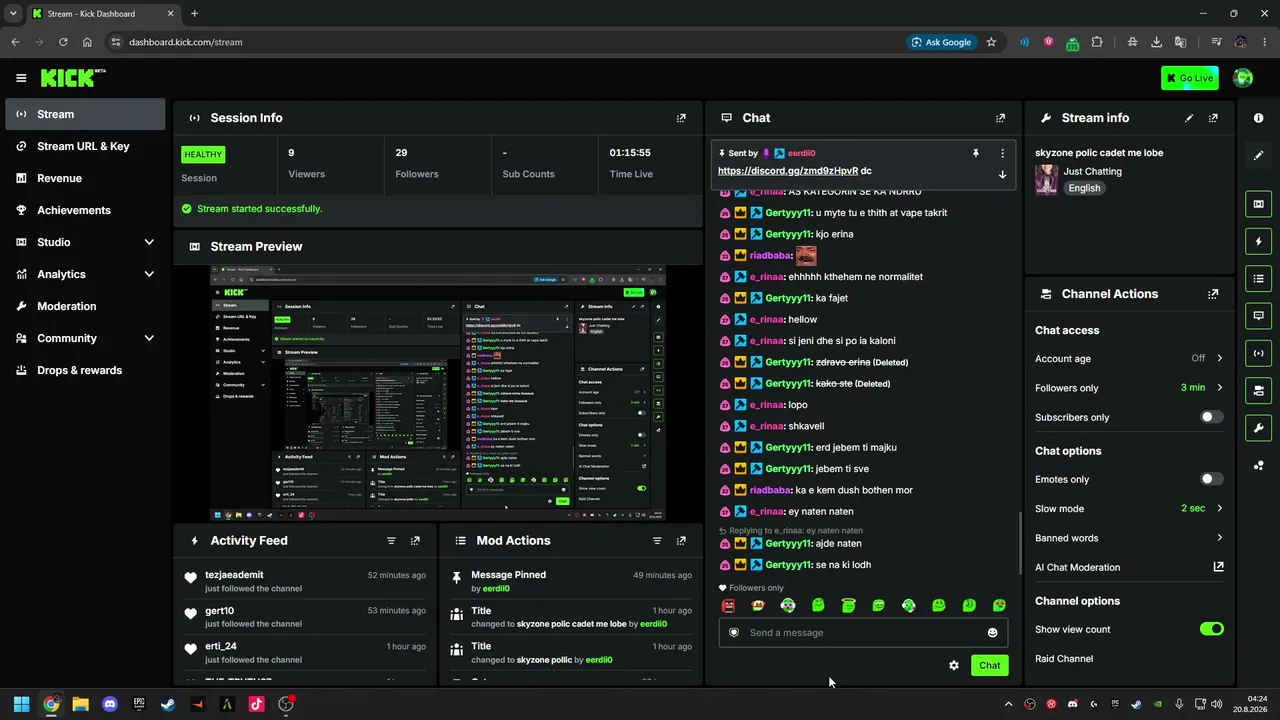Image resolution: width=1280 pixels, height=720 pixels.
Task: Toggle the chat widget icon in the right rail
Action: 1258,315
